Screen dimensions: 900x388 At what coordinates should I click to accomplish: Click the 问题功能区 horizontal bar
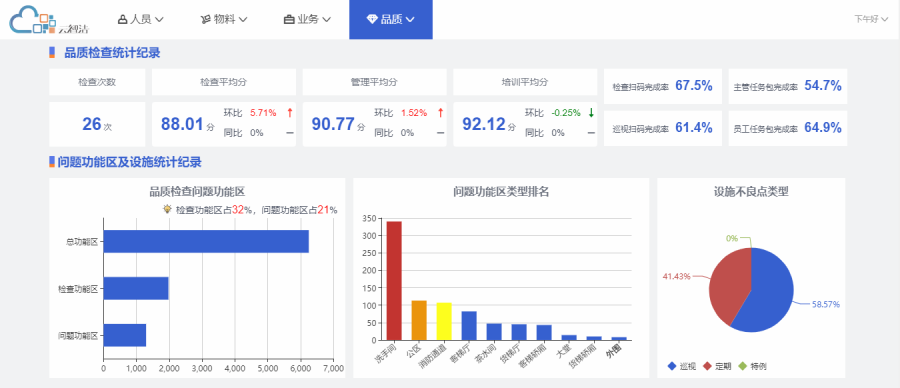pyautogui.click(x=125, y=335)
